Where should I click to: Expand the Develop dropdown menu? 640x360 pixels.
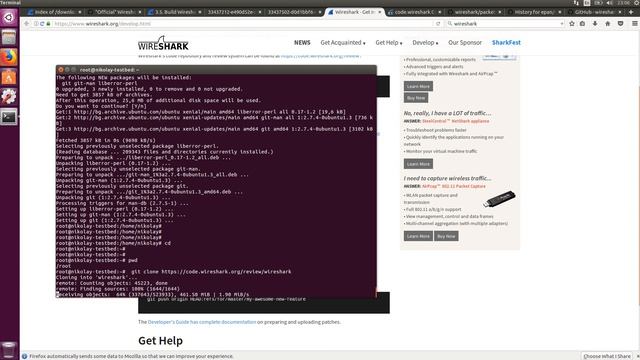(x=425, y=42)
